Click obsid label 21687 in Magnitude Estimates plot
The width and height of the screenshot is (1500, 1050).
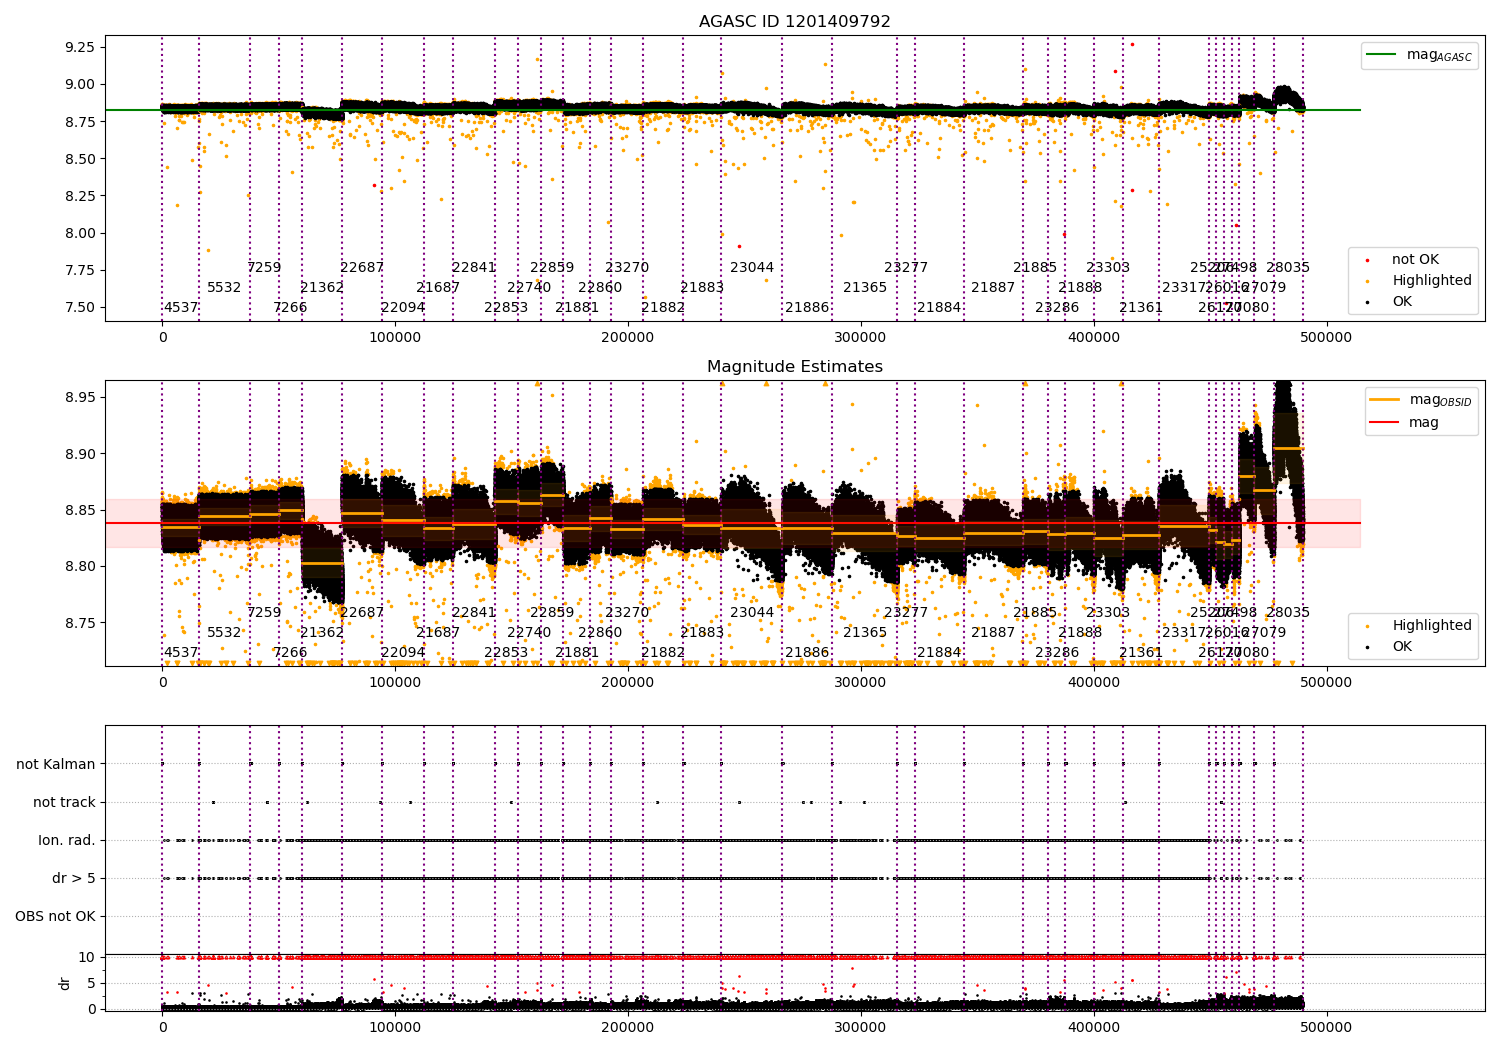click(x=438, y=633)
